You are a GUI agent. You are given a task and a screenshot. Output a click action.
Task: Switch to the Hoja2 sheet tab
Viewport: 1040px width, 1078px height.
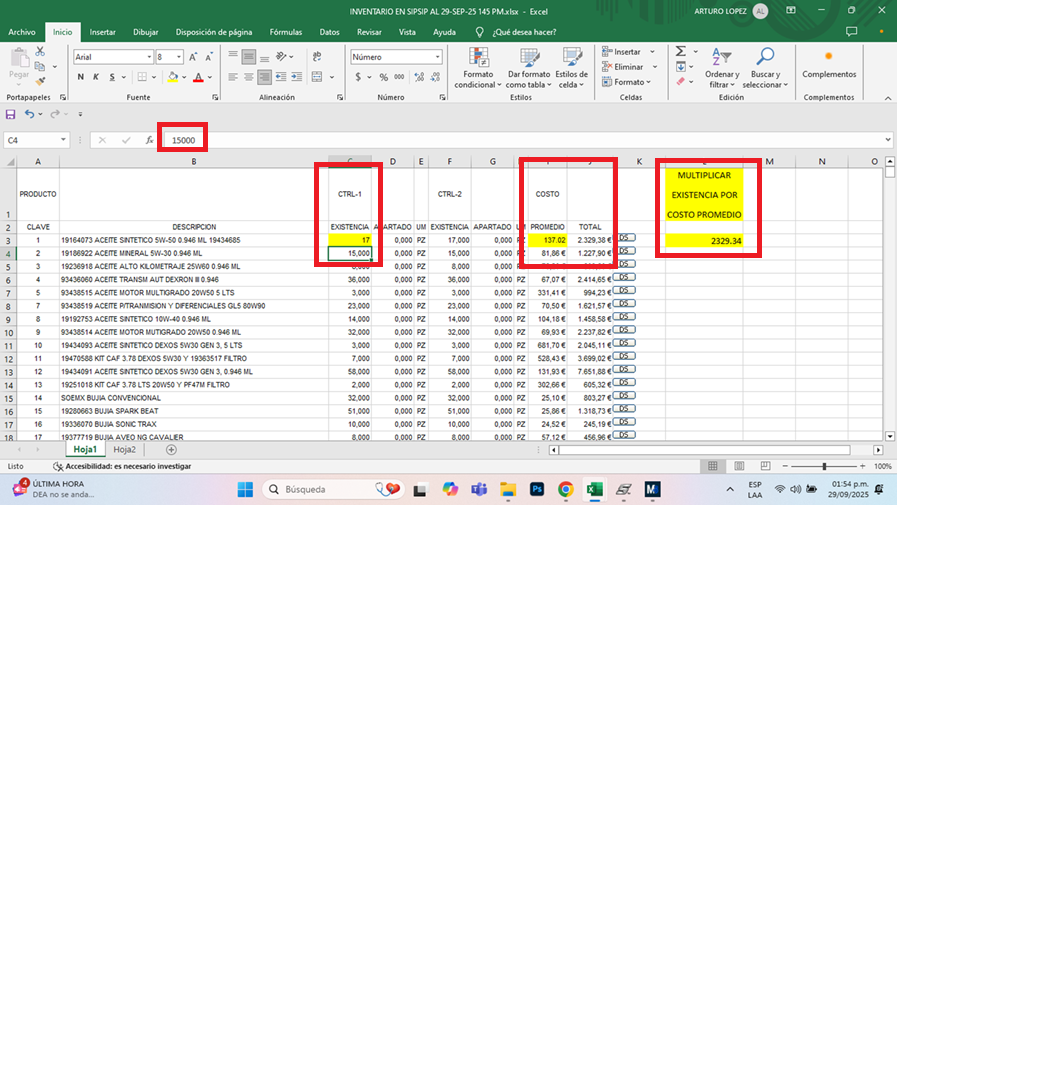(x=124, y=450)
